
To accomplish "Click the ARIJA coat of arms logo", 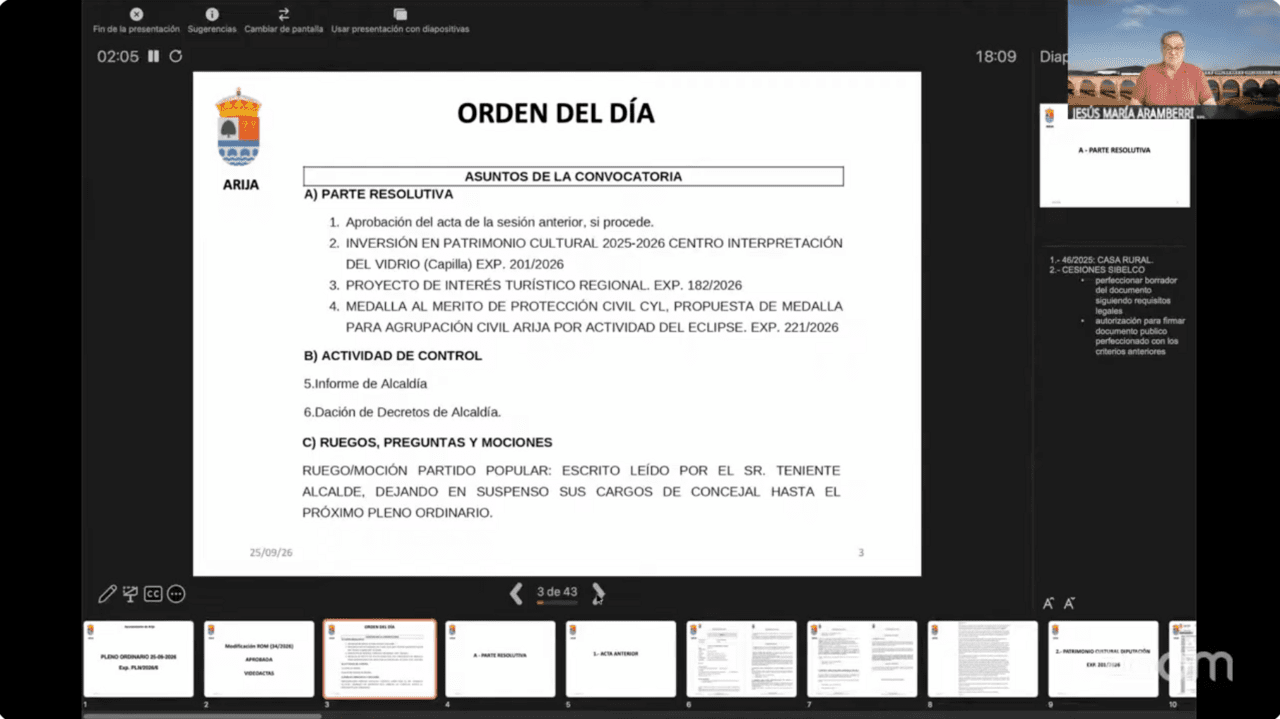I will 238,127.
